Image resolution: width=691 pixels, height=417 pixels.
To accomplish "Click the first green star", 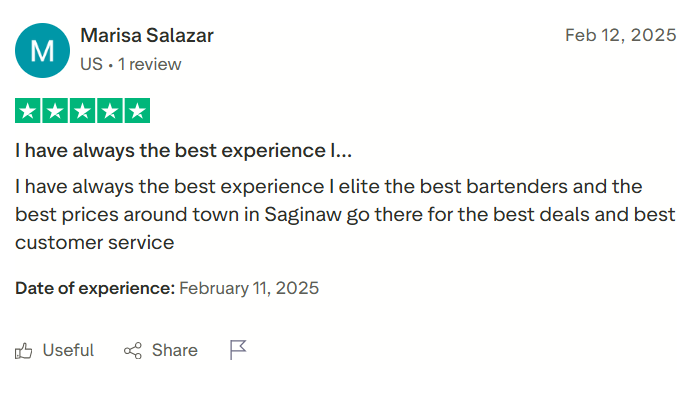I will coord(28,111).
